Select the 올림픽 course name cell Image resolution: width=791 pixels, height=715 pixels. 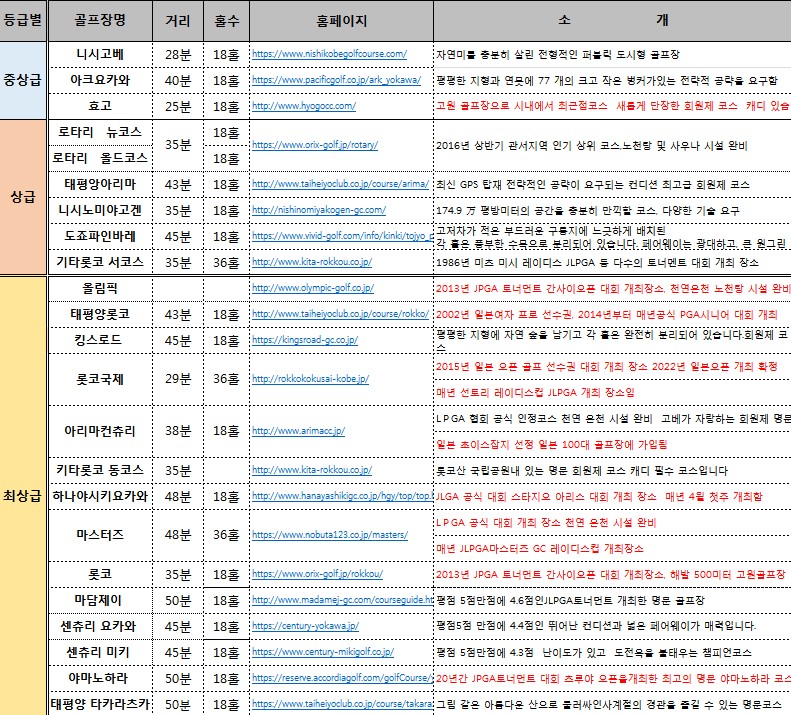pos(100,289)
